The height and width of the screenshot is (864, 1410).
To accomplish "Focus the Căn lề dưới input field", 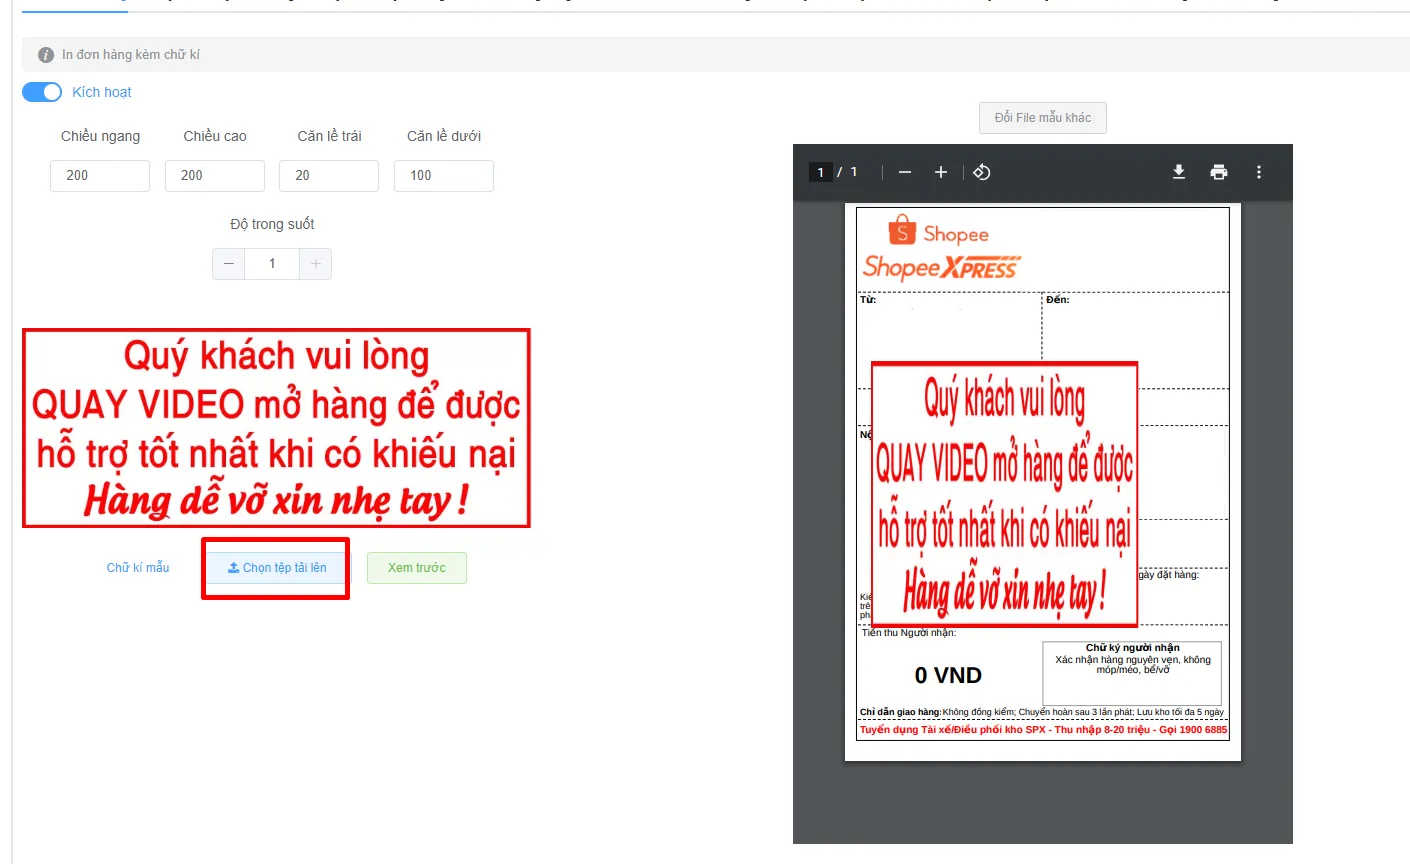I will tap(444, 176).
